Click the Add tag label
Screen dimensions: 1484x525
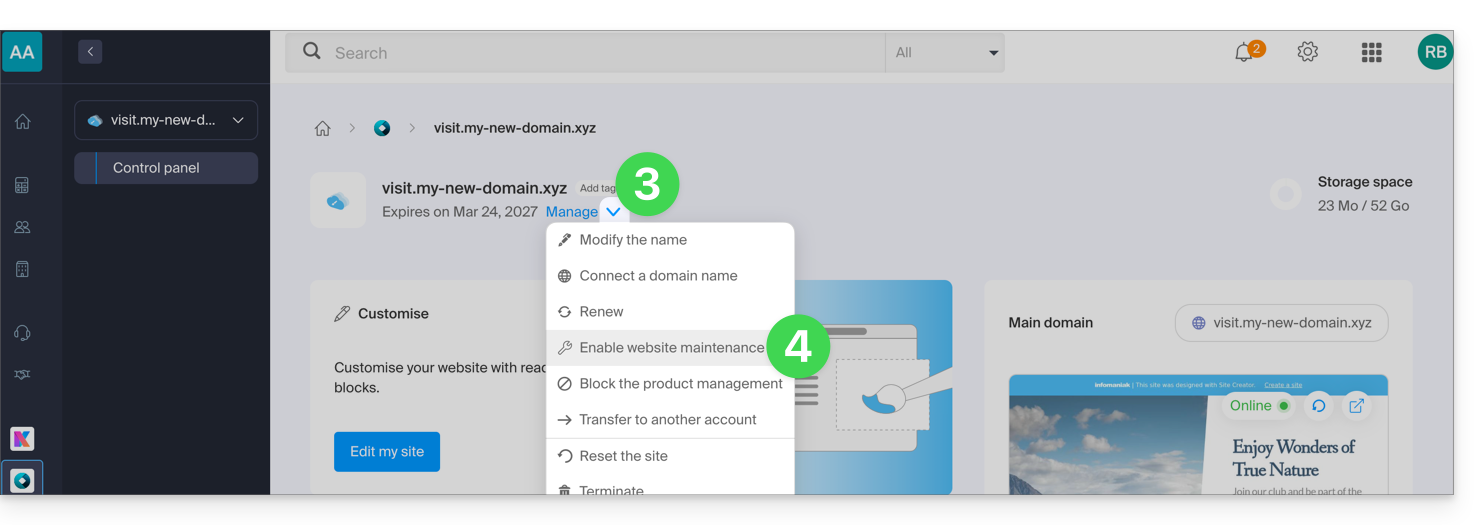click(597, 188)
